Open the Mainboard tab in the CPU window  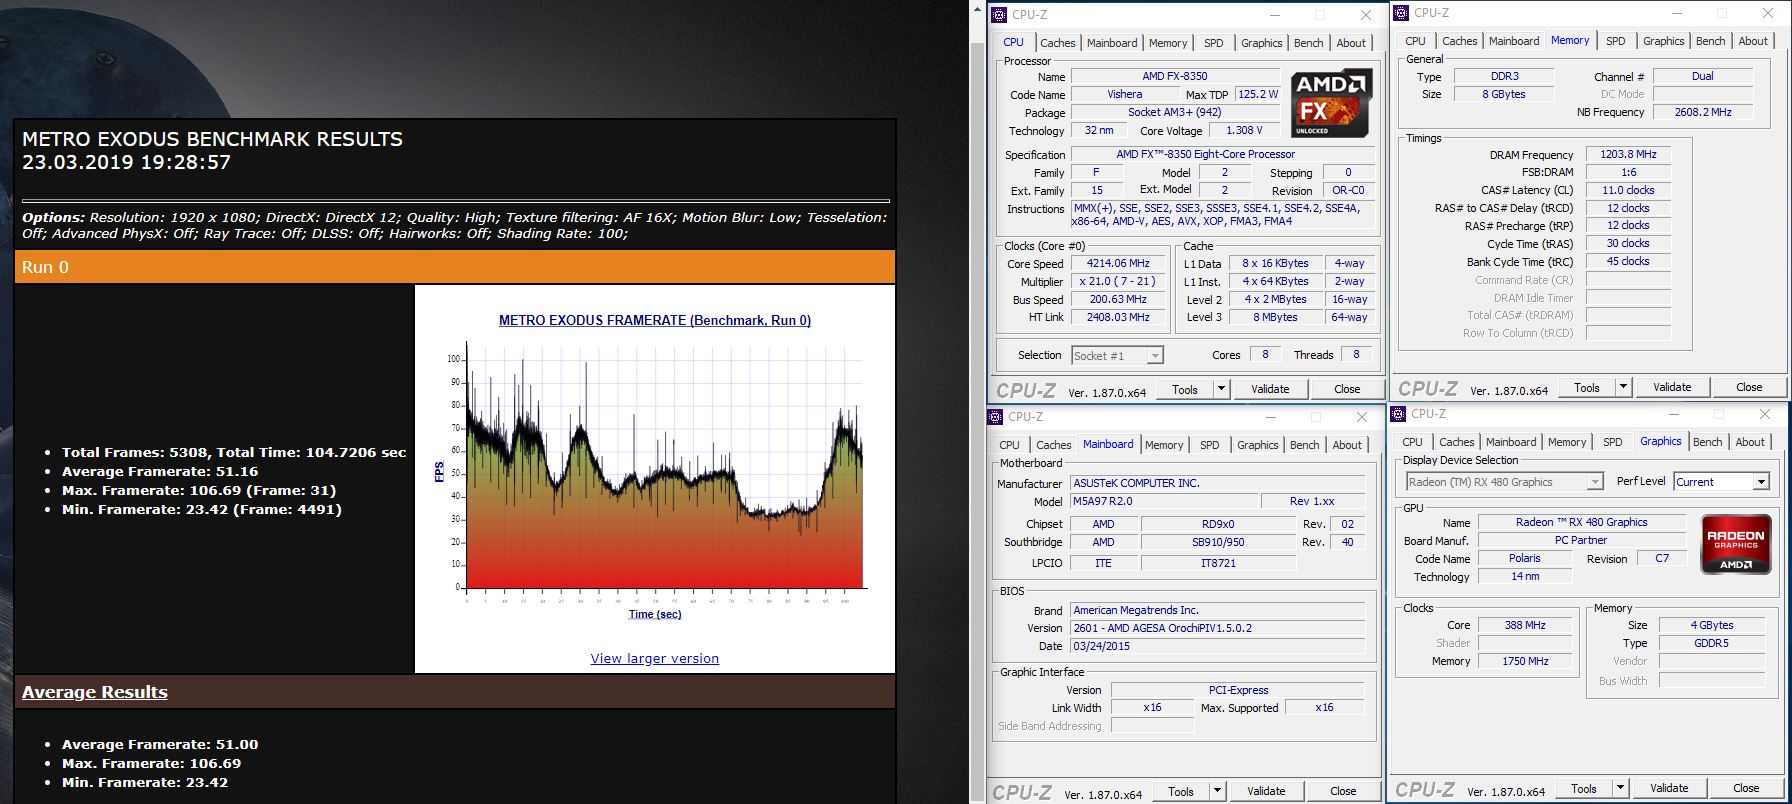point(1112,43)
